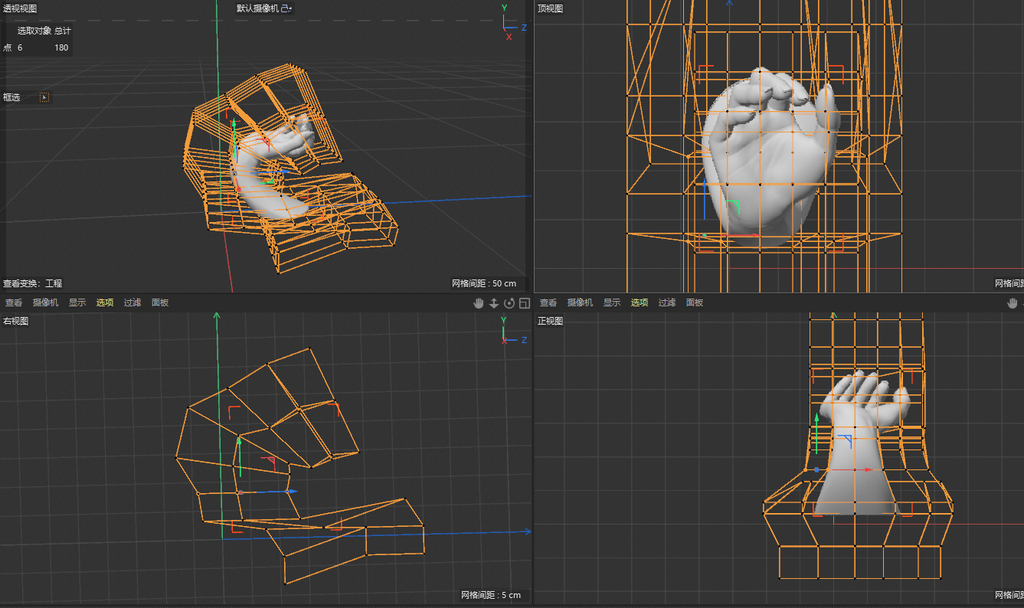Open 面板 menu above front view
The height and width of the screenshot is (608, 1024).
pyautogui.click(x=694, y=302)
